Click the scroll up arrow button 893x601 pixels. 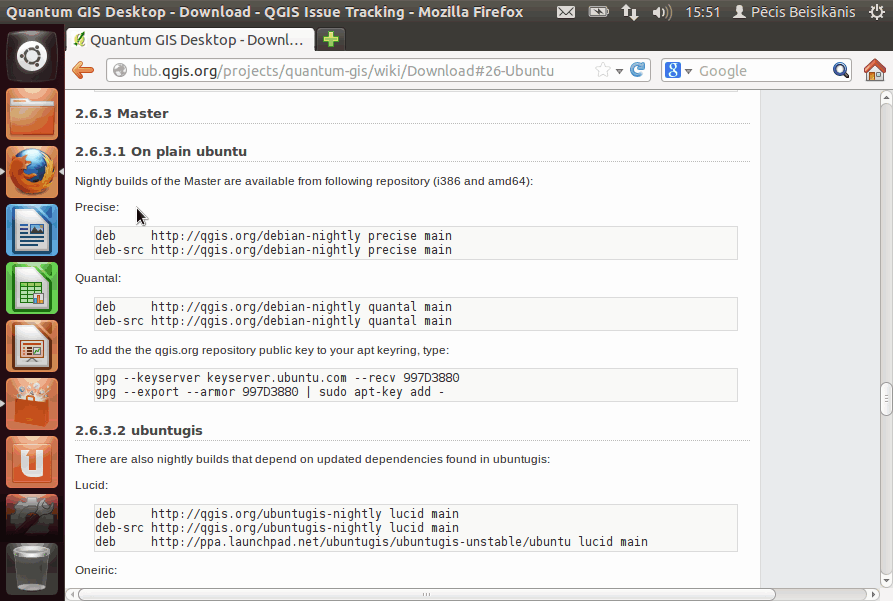(886, 98)
